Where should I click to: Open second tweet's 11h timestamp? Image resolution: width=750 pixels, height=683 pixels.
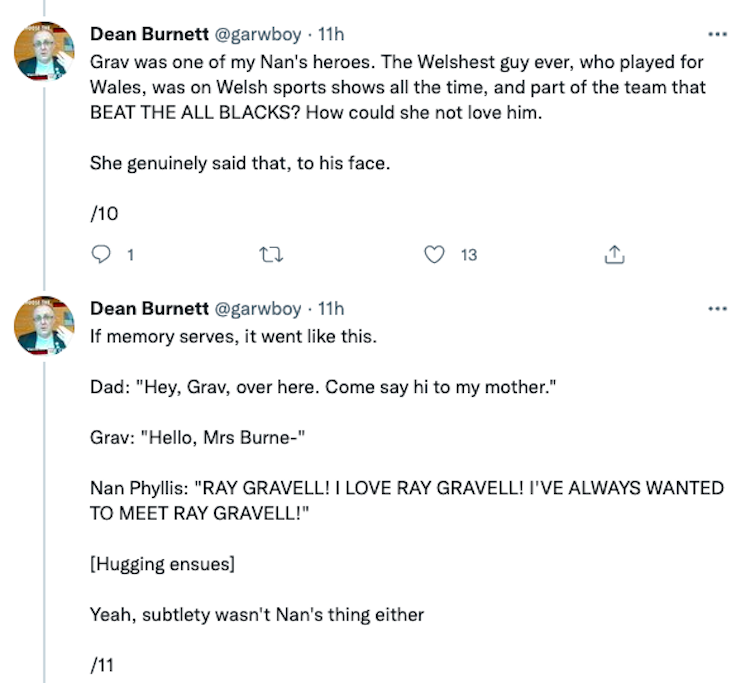tap(330, 309)
